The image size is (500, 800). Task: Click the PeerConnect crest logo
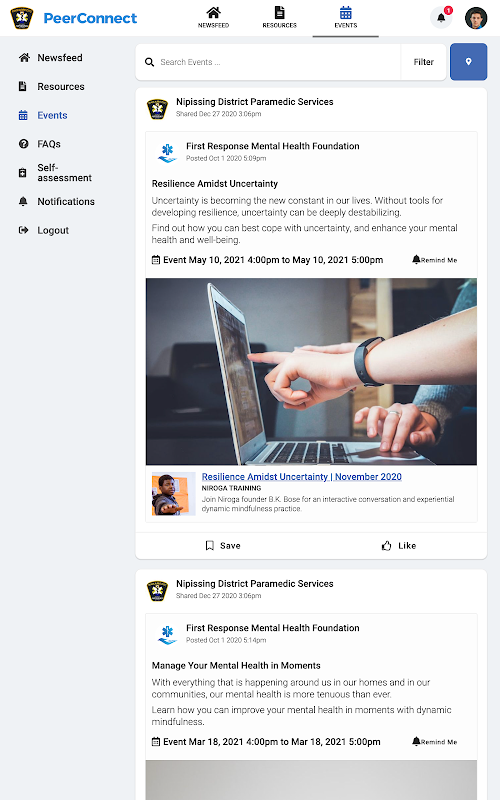click(x=22, y=18)
